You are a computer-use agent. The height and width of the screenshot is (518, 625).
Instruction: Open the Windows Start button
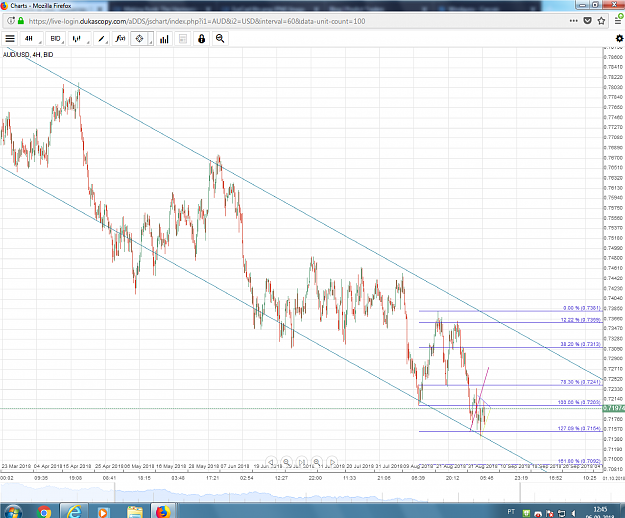[x=12, y=512]
